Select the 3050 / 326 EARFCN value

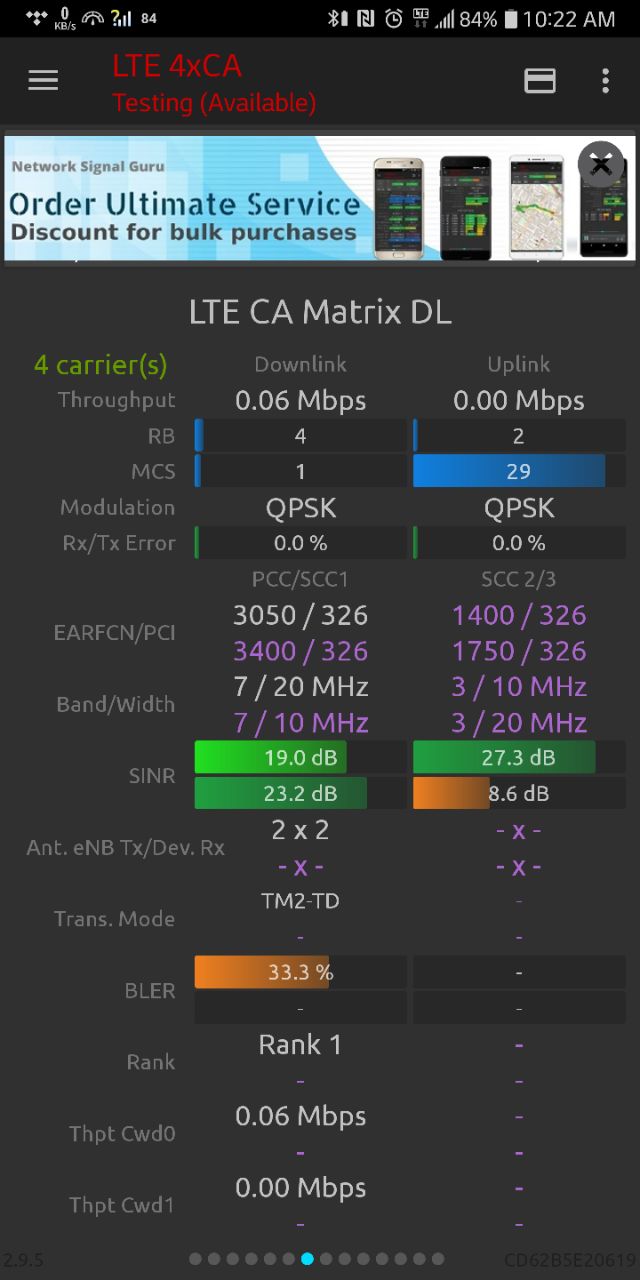point(300,615)
